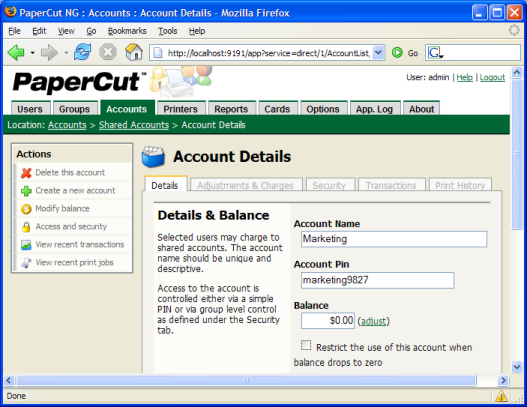Viewport: 527px width, 407px height.
Task: Select the Details sub-tab
Action: (165, 185)
